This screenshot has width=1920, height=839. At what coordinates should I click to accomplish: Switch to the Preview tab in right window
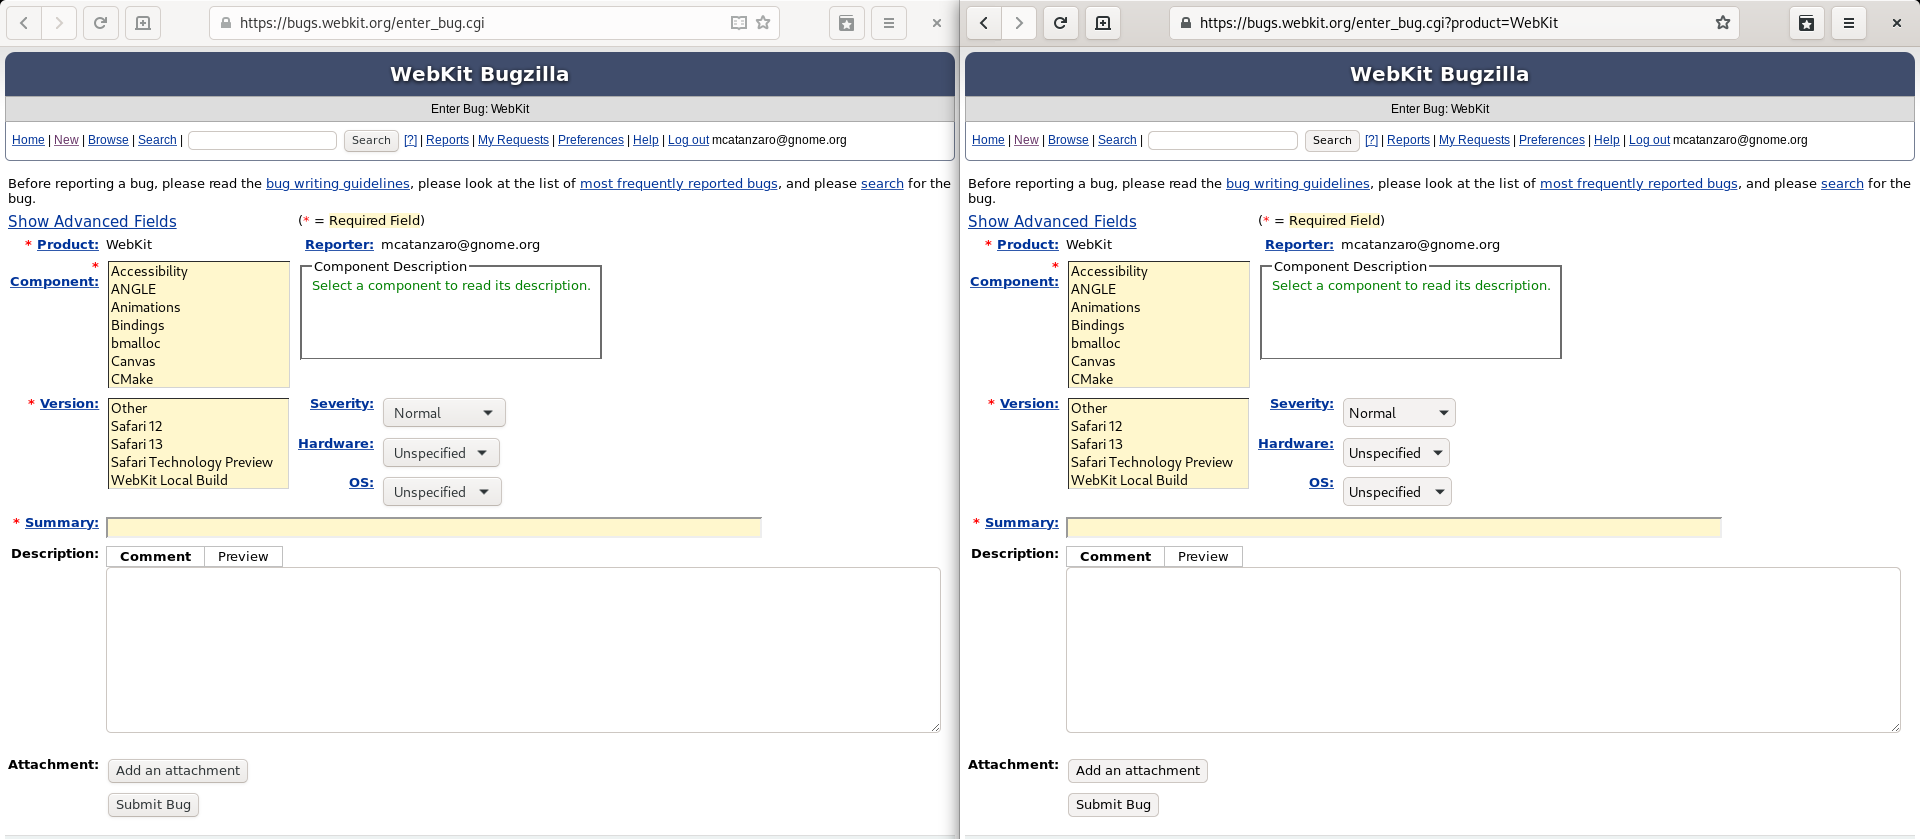click(1203, 557)
